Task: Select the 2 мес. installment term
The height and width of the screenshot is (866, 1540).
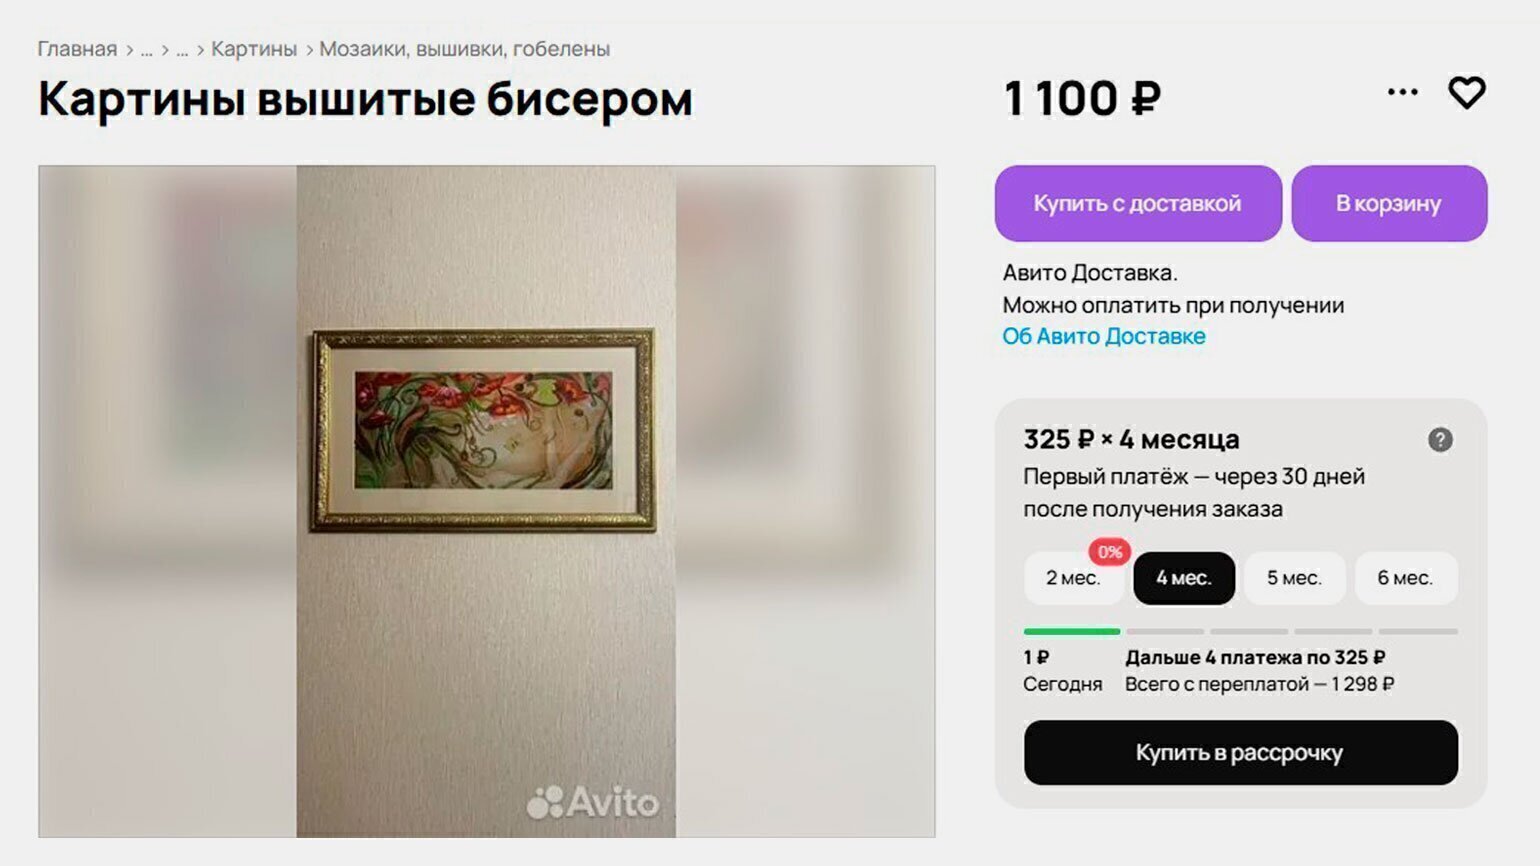Action: point(1073,578)
